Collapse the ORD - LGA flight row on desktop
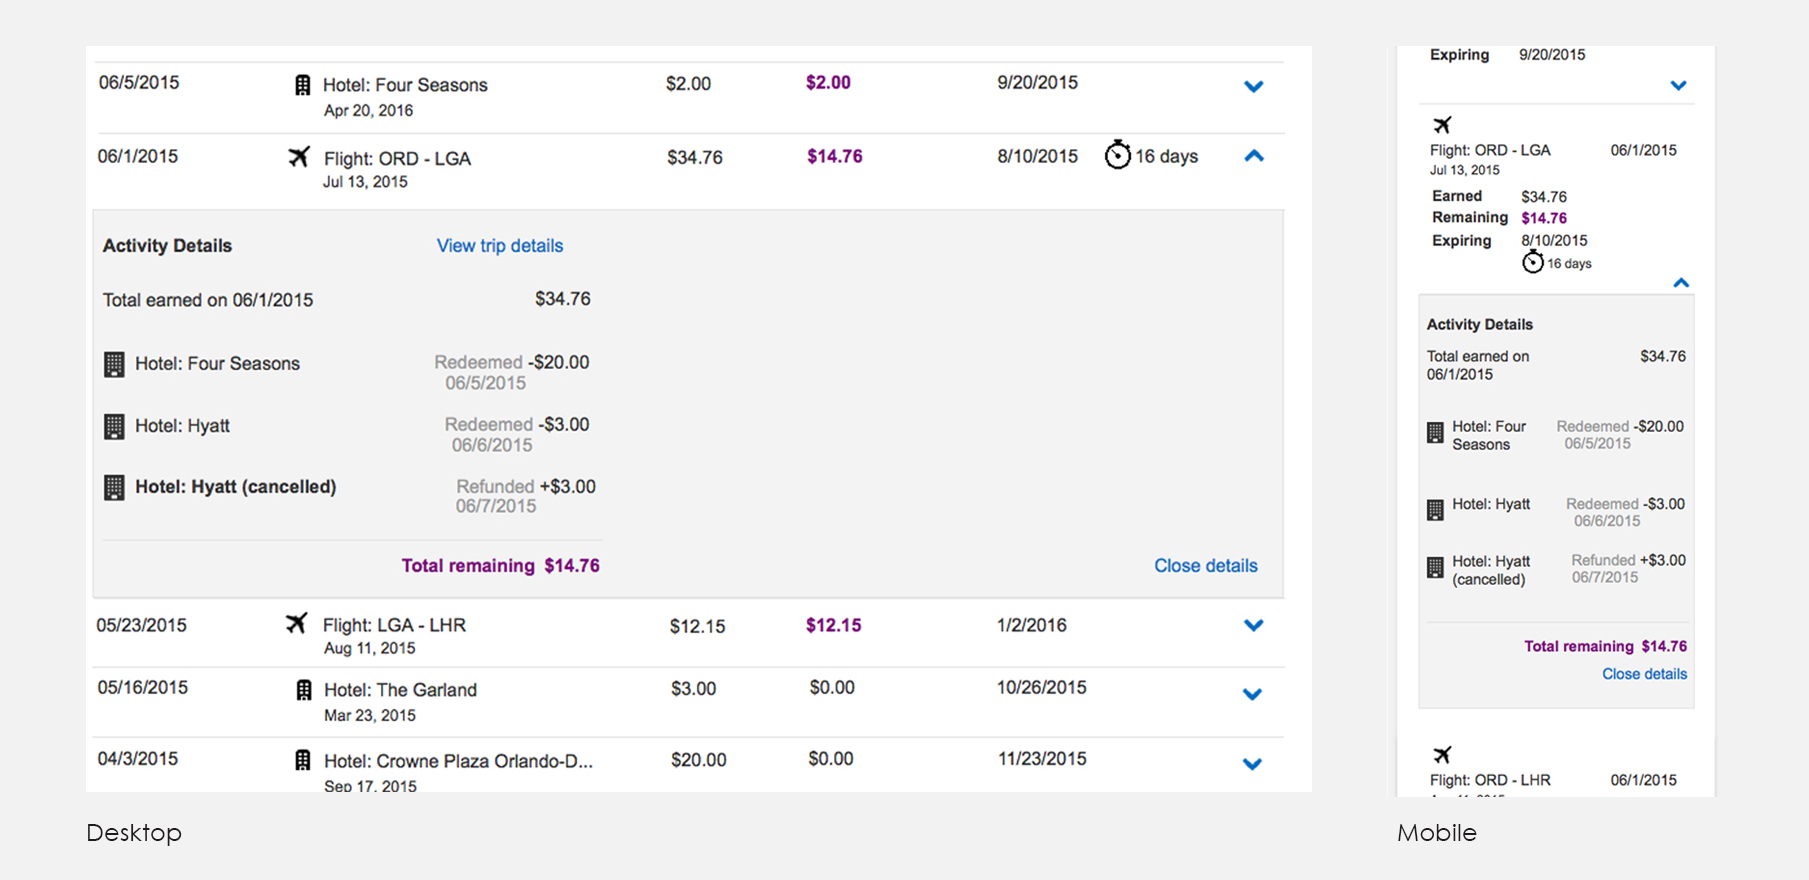The width and height of the screenshot is (1809, 880). [x=1254, y=156]
